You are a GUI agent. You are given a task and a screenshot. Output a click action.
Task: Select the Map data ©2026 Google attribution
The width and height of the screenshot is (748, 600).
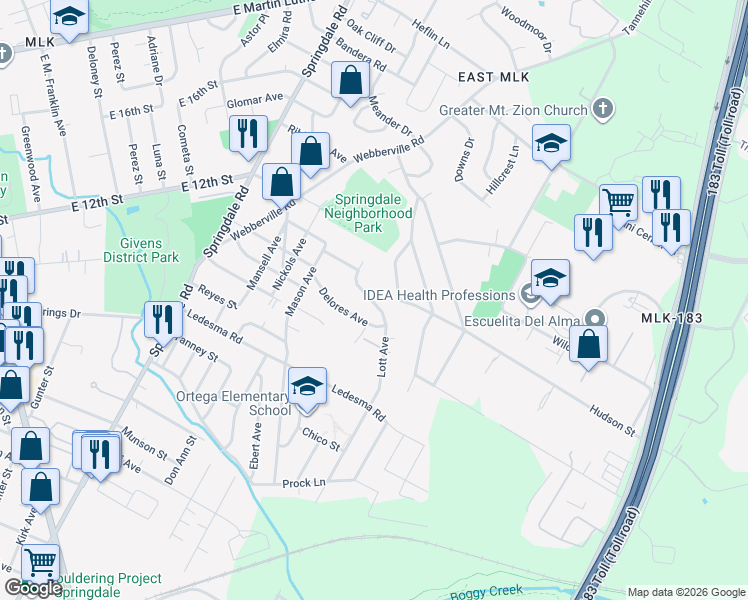(686, 592)
